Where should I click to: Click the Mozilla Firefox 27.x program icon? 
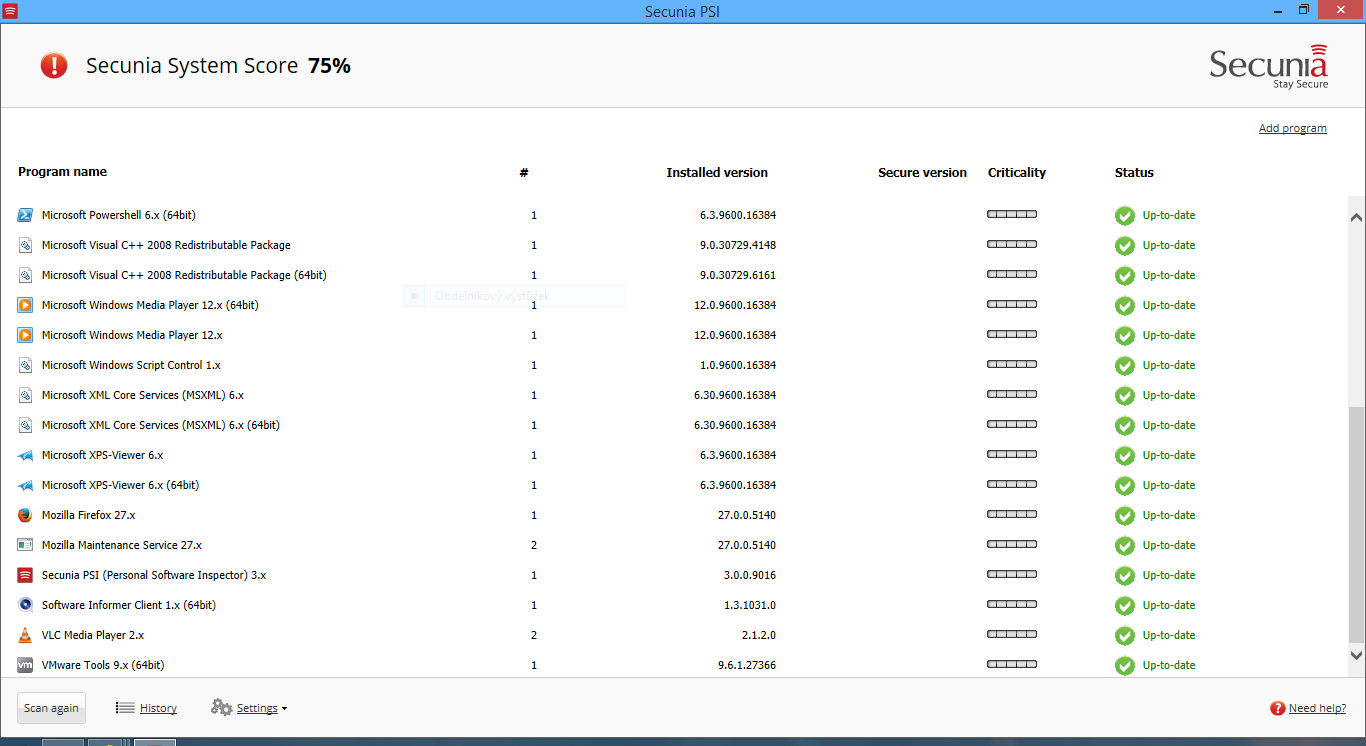(x=25, y=515)
